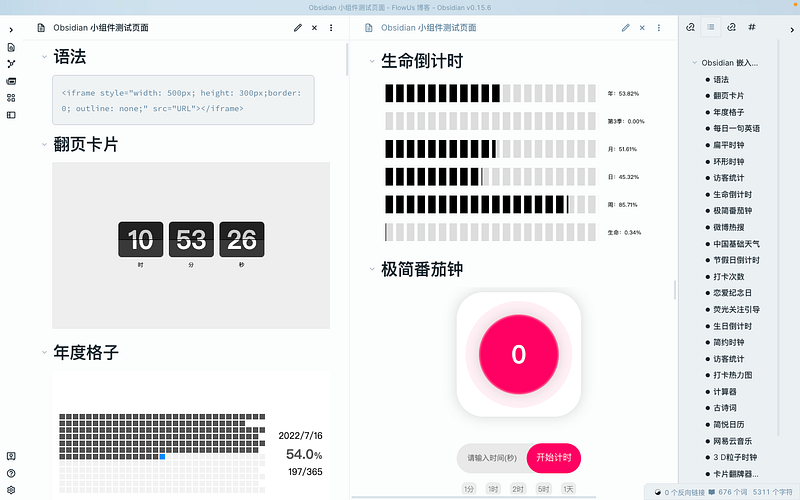
Task: Open another vault from bottom ribbon
Action: (x=11, y=456)
